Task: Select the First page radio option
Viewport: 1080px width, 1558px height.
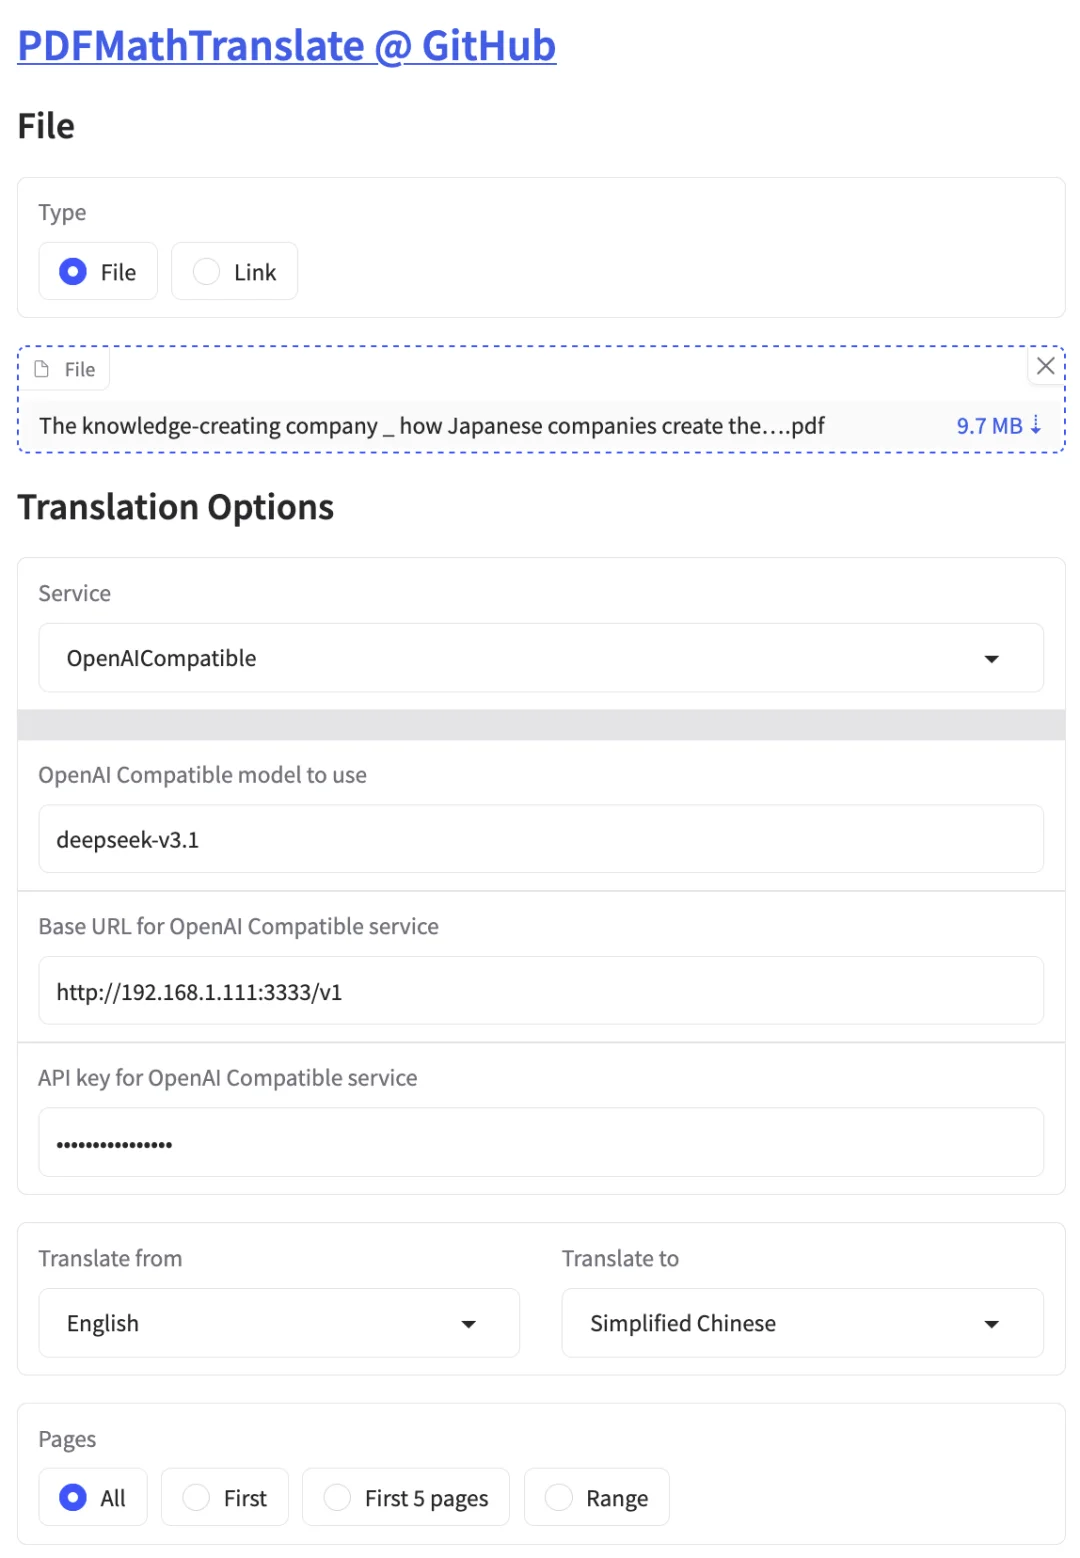Action: 225,1497
